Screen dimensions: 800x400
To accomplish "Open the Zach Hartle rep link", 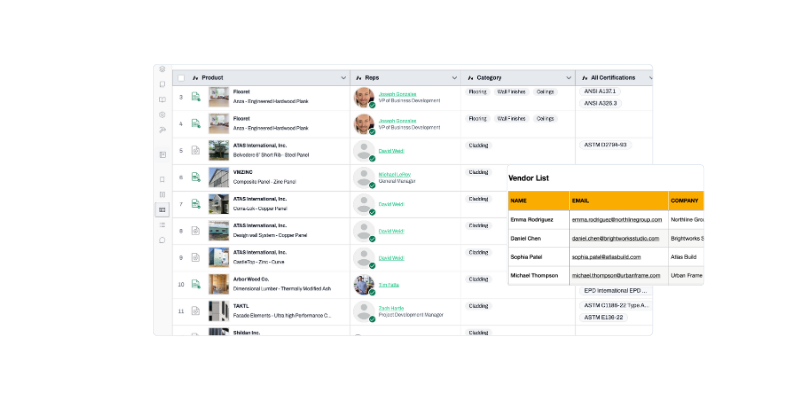I will [x=391, y=308].
